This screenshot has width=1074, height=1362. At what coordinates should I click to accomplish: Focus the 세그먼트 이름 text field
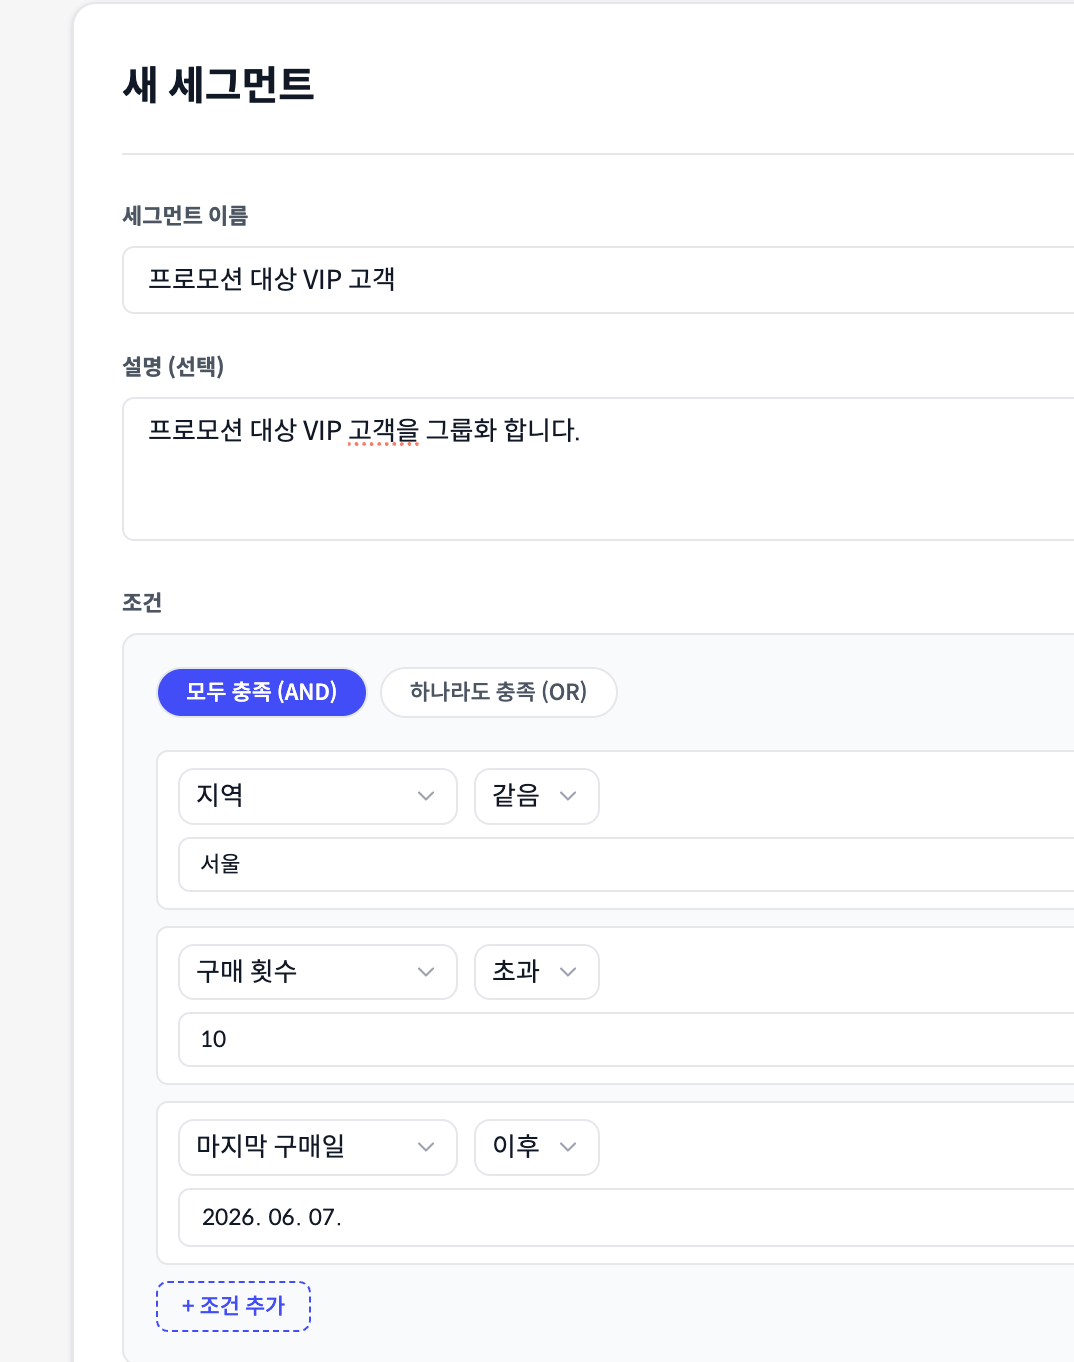click(600, 280)
